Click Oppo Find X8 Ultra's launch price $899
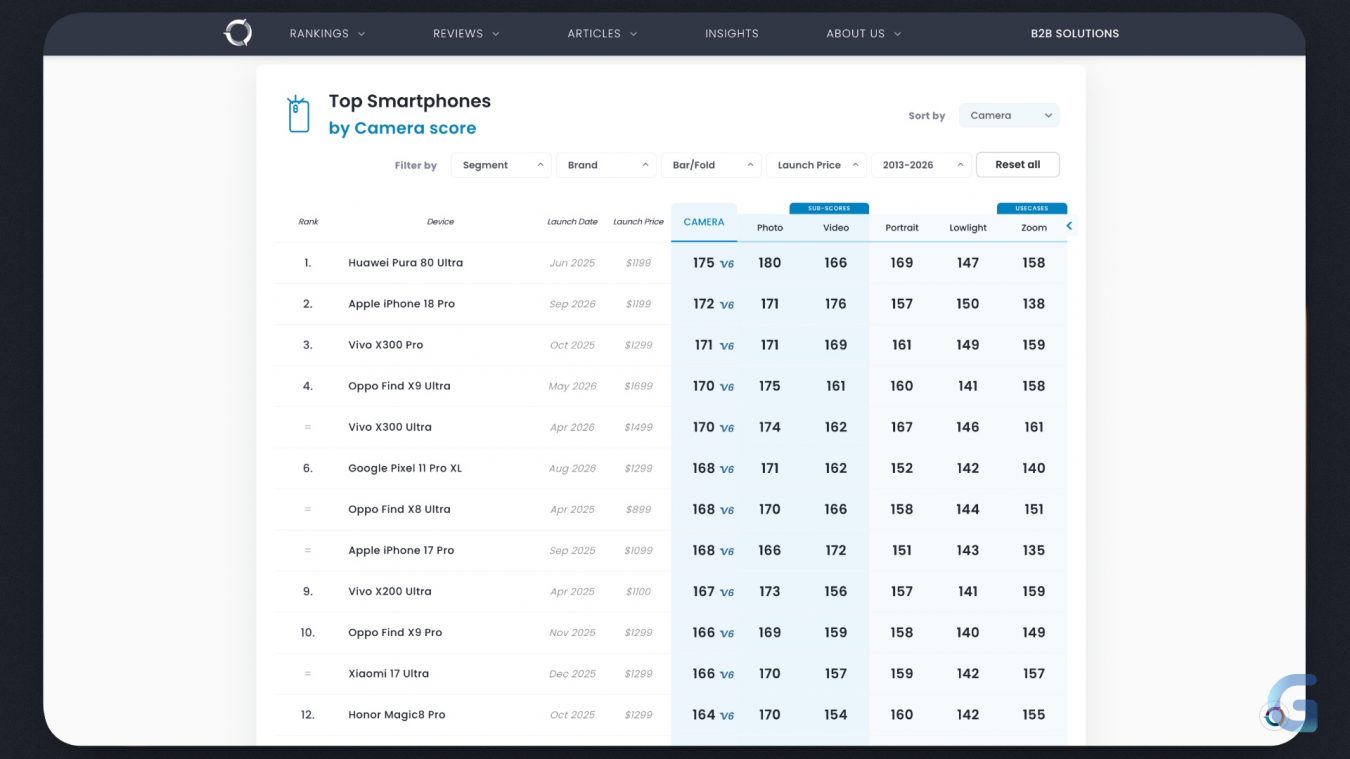 click(638, 509)
